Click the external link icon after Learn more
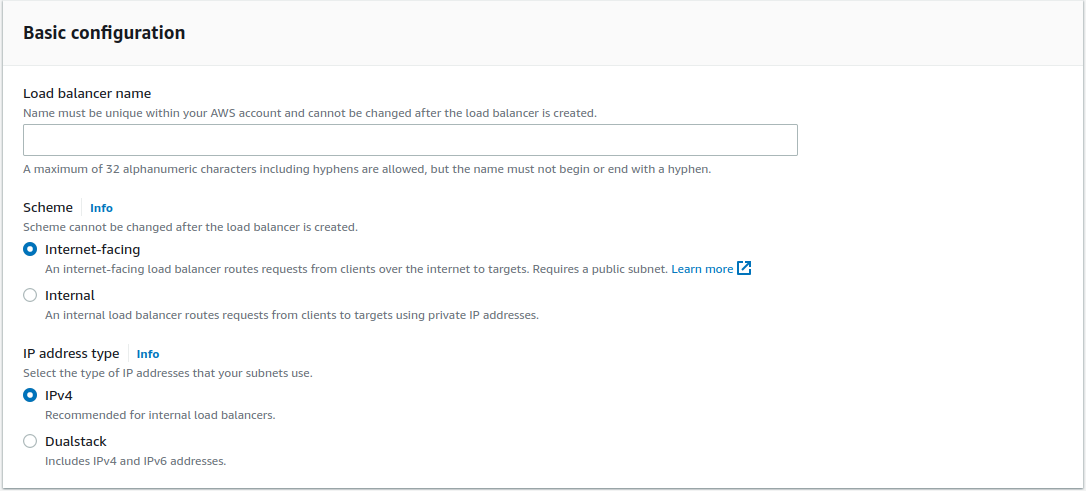The image size is (1086, 491). point(744,268)
